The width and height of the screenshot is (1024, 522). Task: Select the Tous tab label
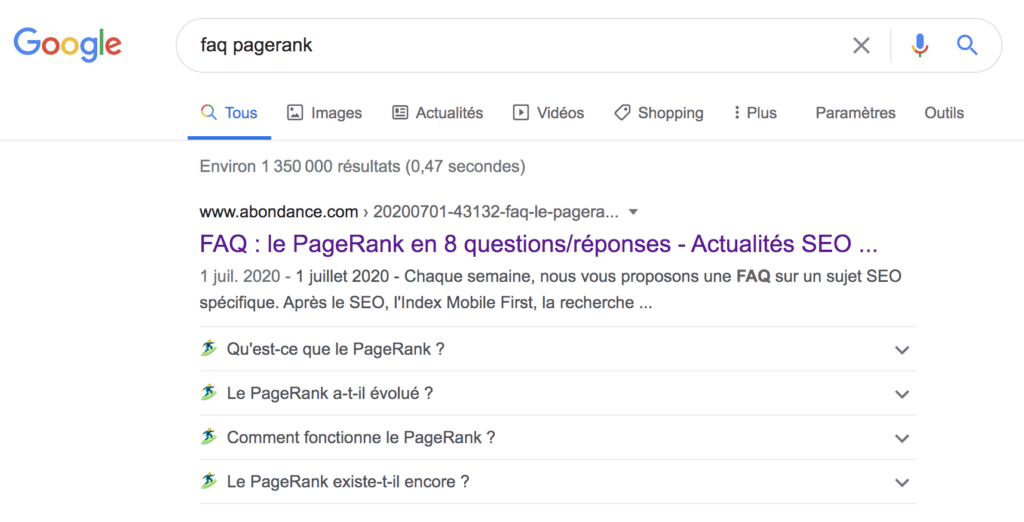coord(241,113)
